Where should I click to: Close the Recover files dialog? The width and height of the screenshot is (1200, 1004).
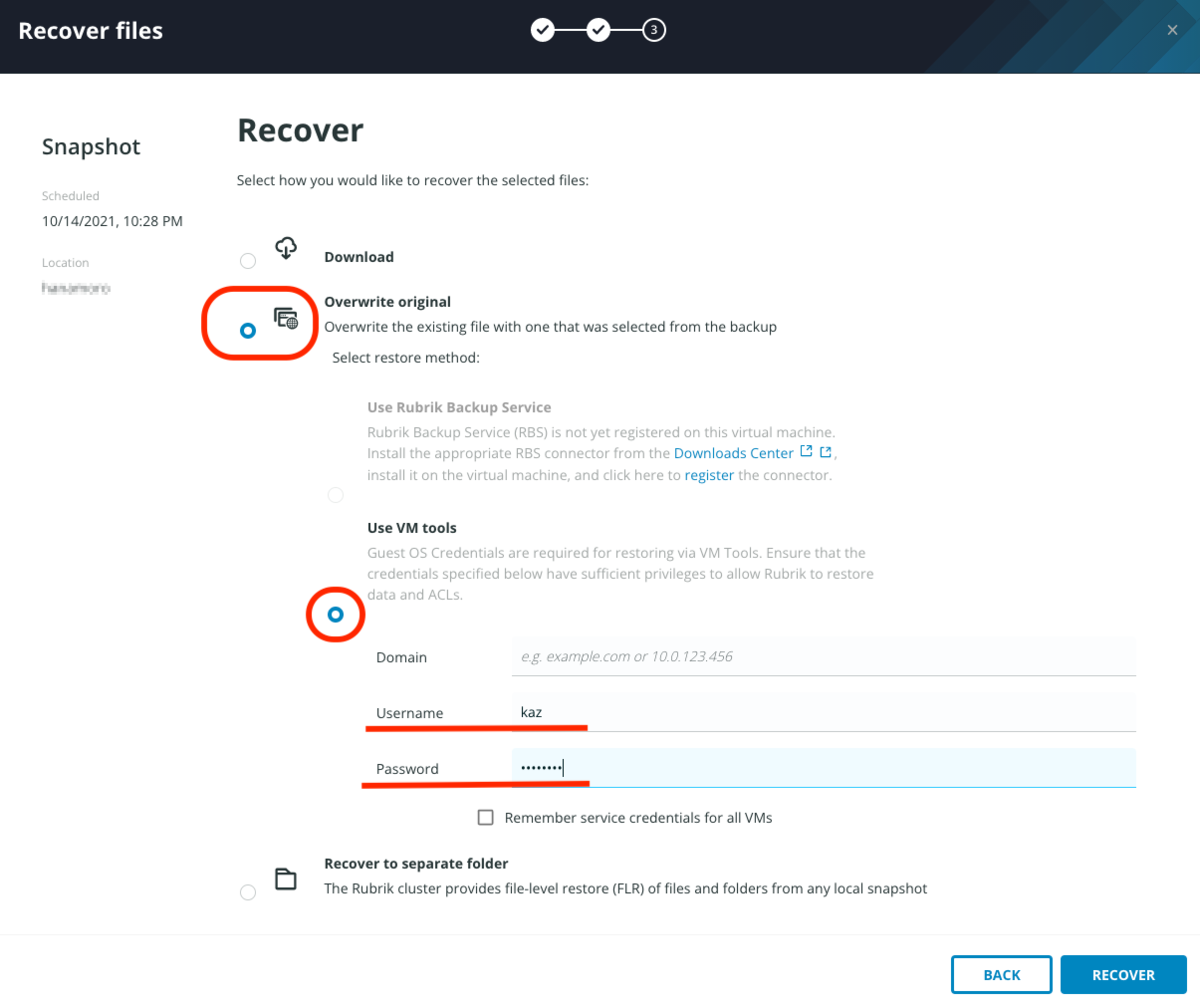pyautogui.click(x=1172, y=31)
